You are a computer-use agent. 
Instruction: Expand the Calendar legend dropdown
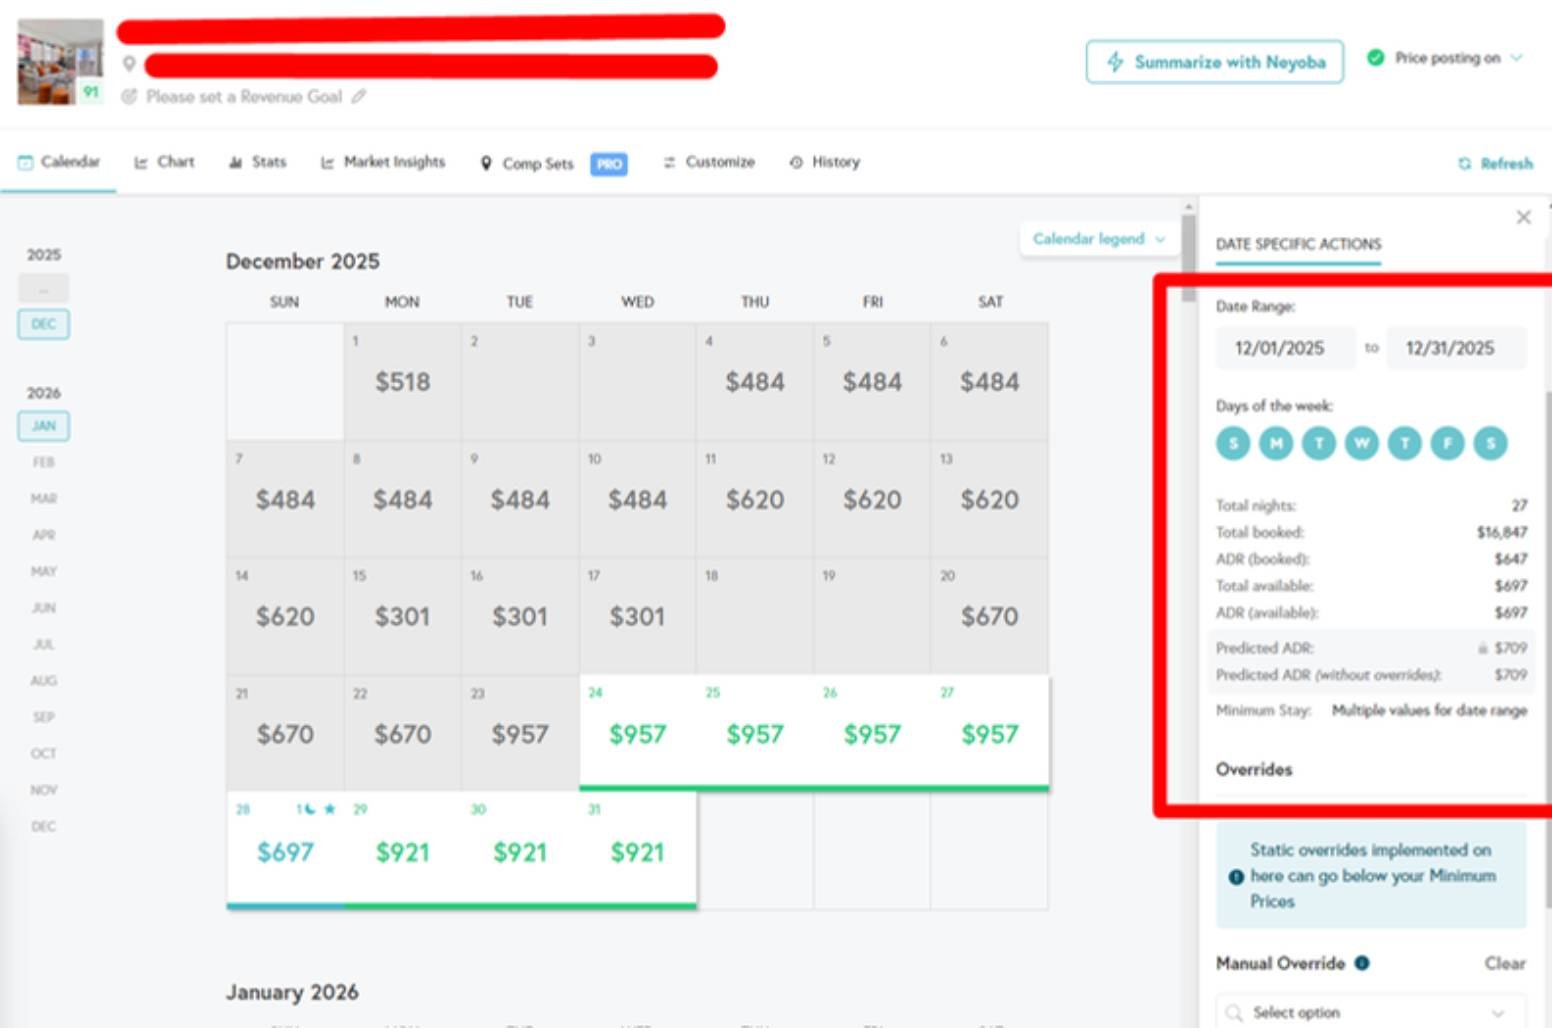click(x=1098, y=239)
